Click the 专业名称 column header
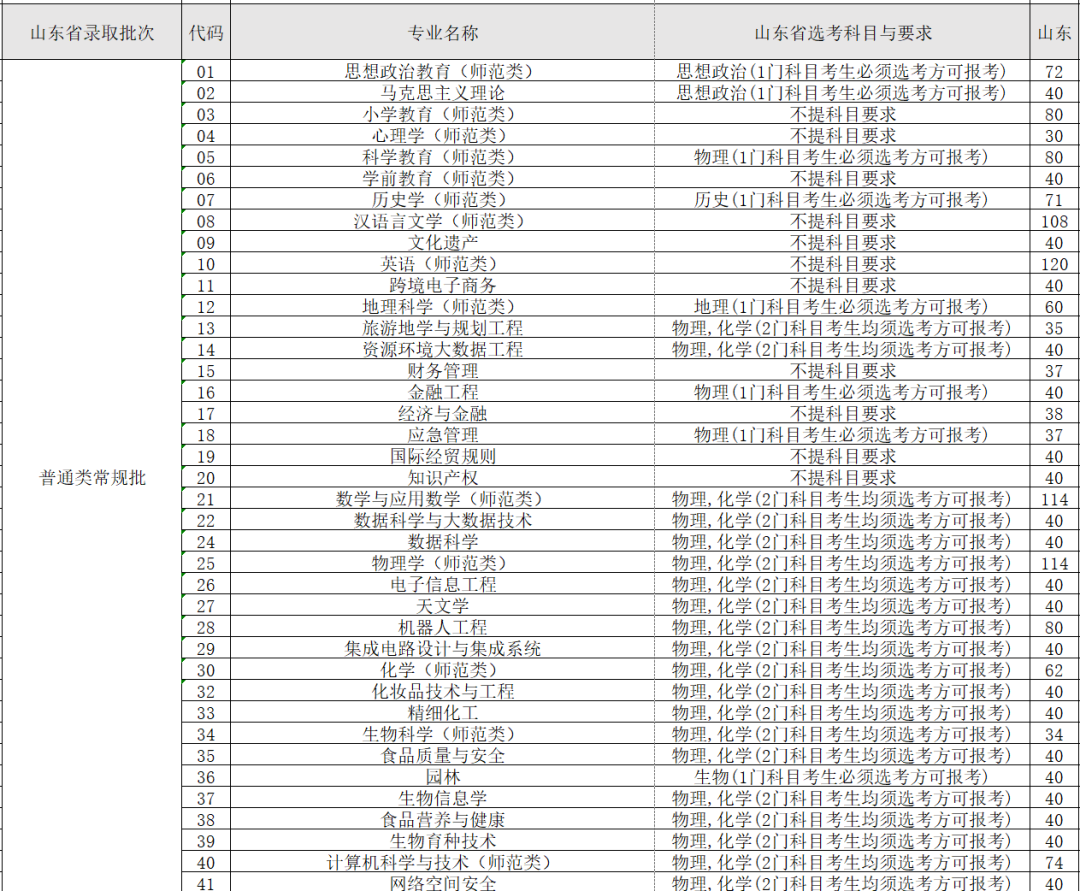Viewport: 1080px width, 891px height. click(x=442, y=32)
